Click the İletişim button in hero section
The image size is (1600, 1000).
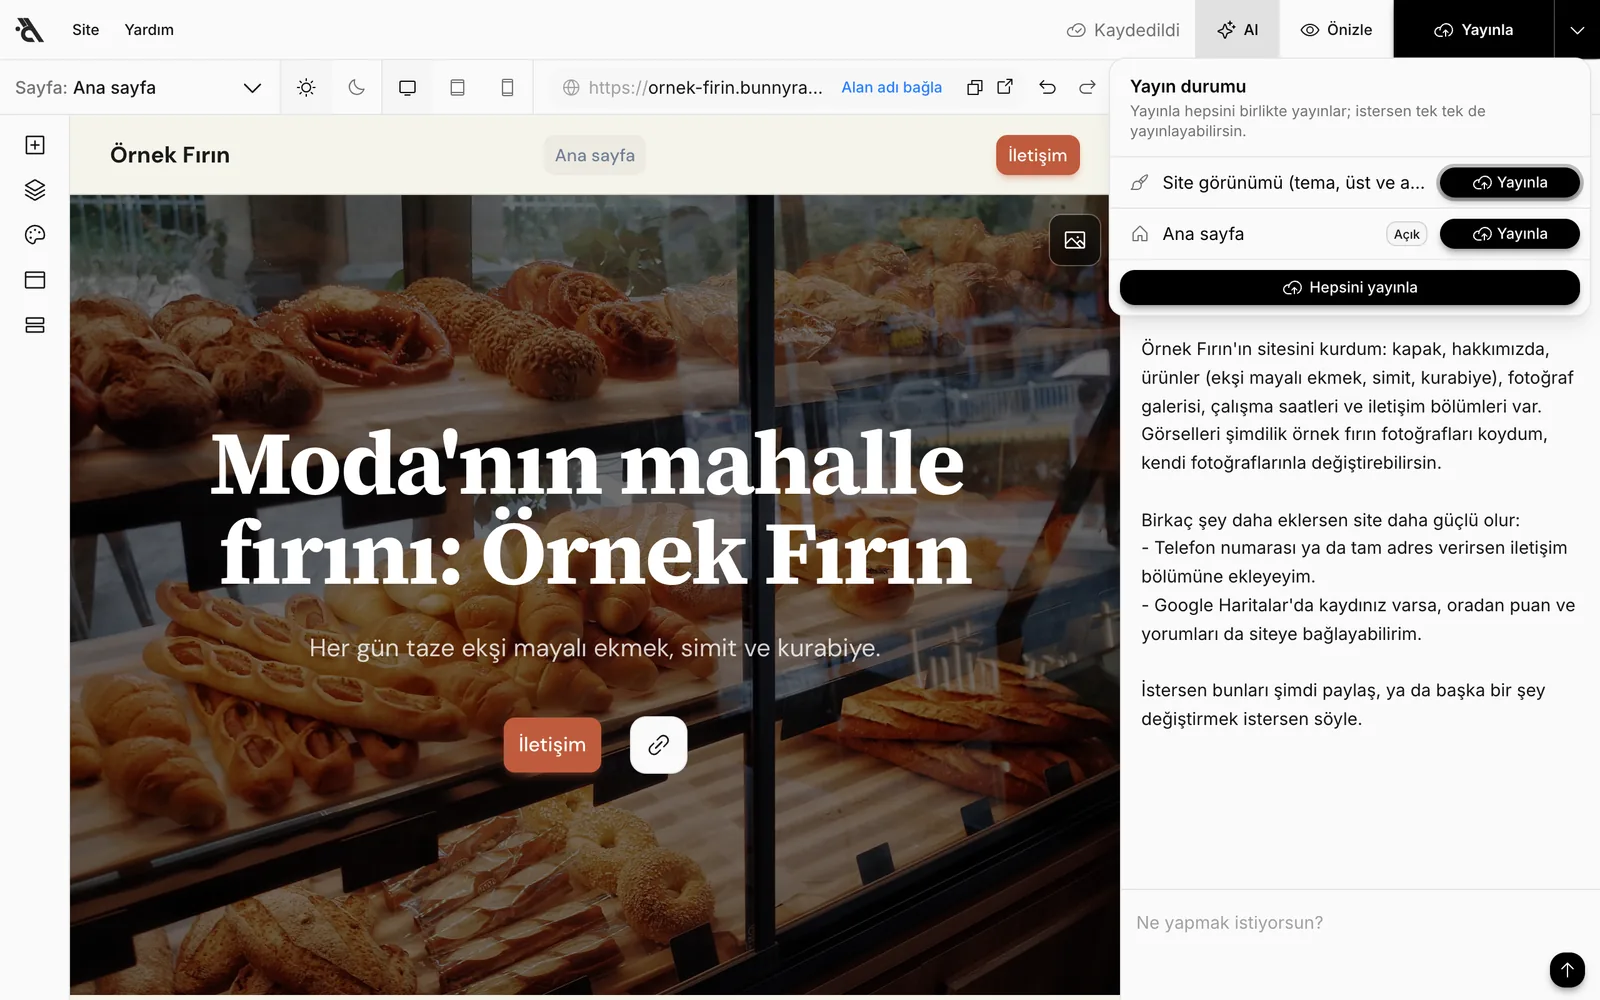[552, 745]
